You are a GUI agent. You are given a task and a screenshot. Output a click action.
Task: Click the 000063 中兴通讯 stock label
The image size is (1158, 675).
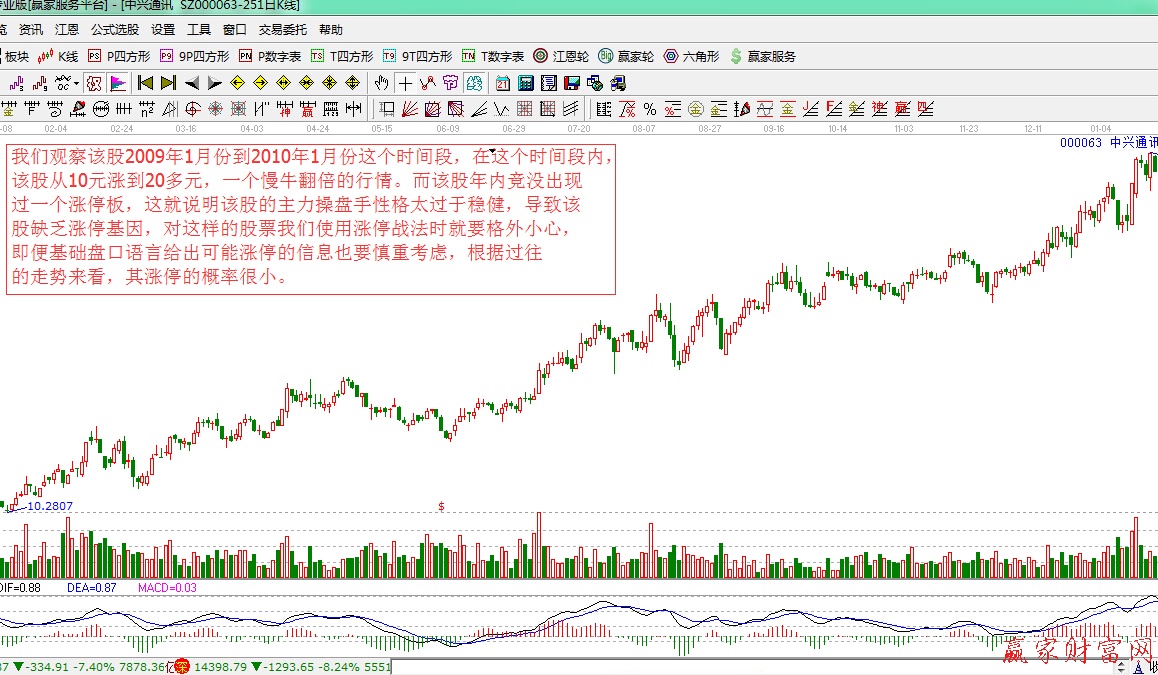click(x=1106, y=143)
